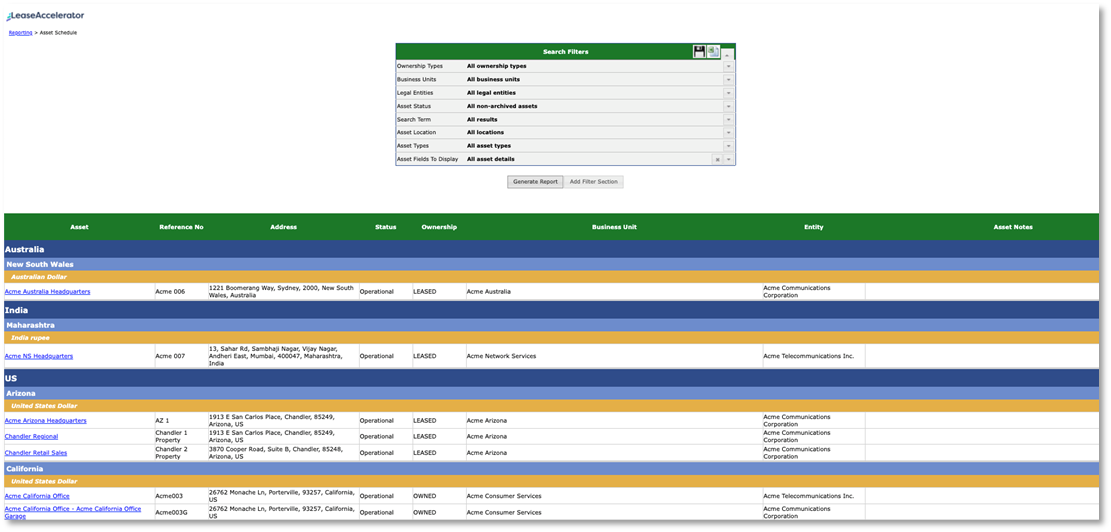Image resolution: width=1111 pixels, height=532 pixels.
Task: Open the Search Term dropdown
Action: click(728, 120)
